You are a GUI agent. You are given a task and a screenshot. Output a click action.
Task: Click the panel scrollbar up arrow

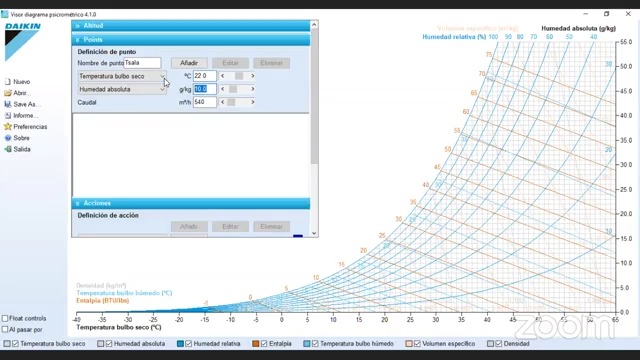(x=314, y=25)
